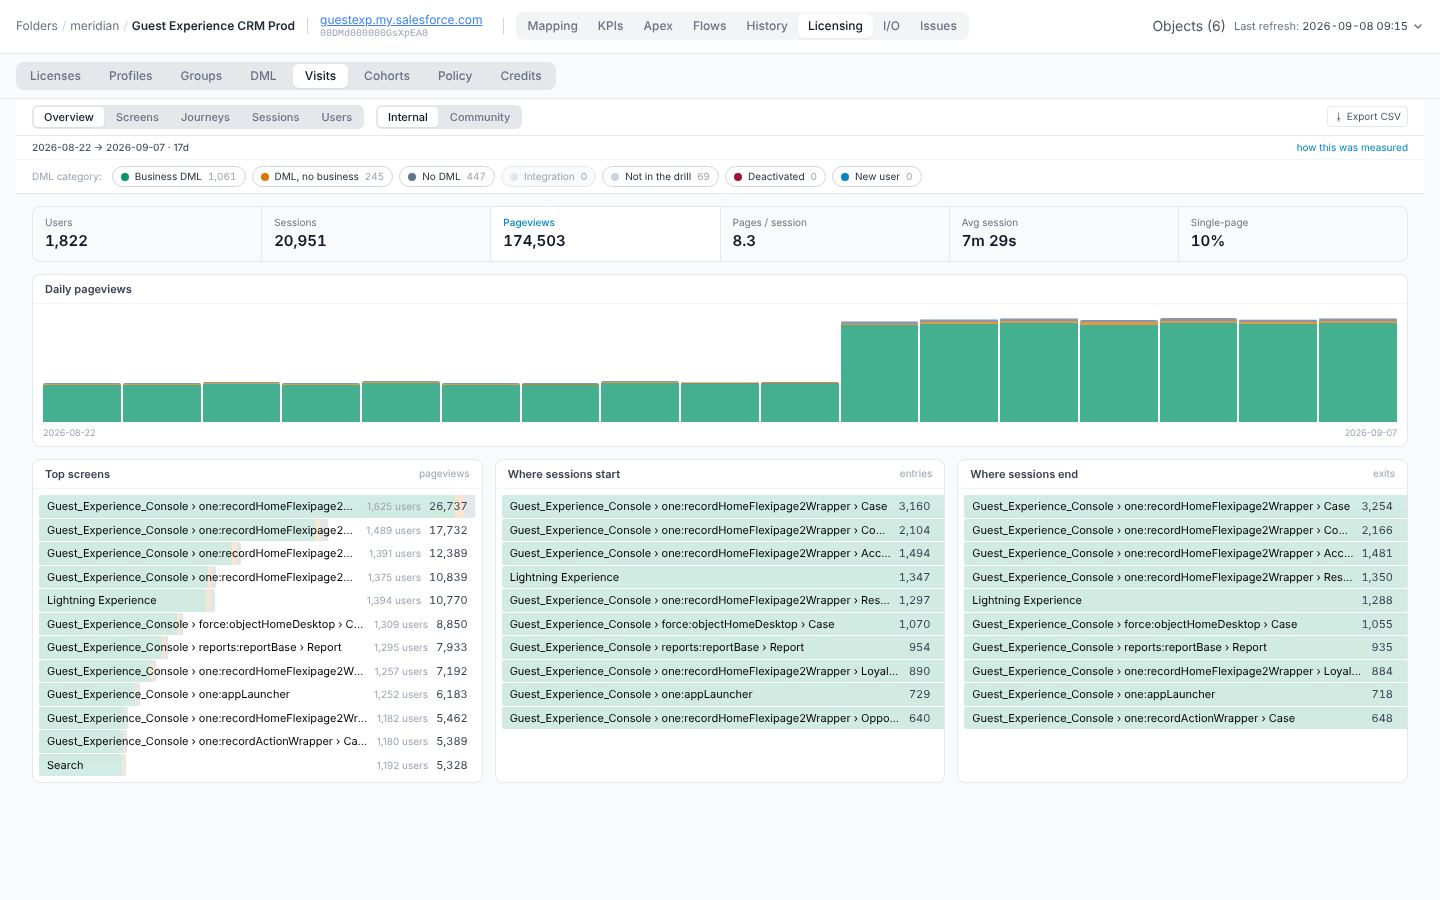The image size is (1440, 900).
Task: Switch to the DML sub-tab
Action: [263, 76]
